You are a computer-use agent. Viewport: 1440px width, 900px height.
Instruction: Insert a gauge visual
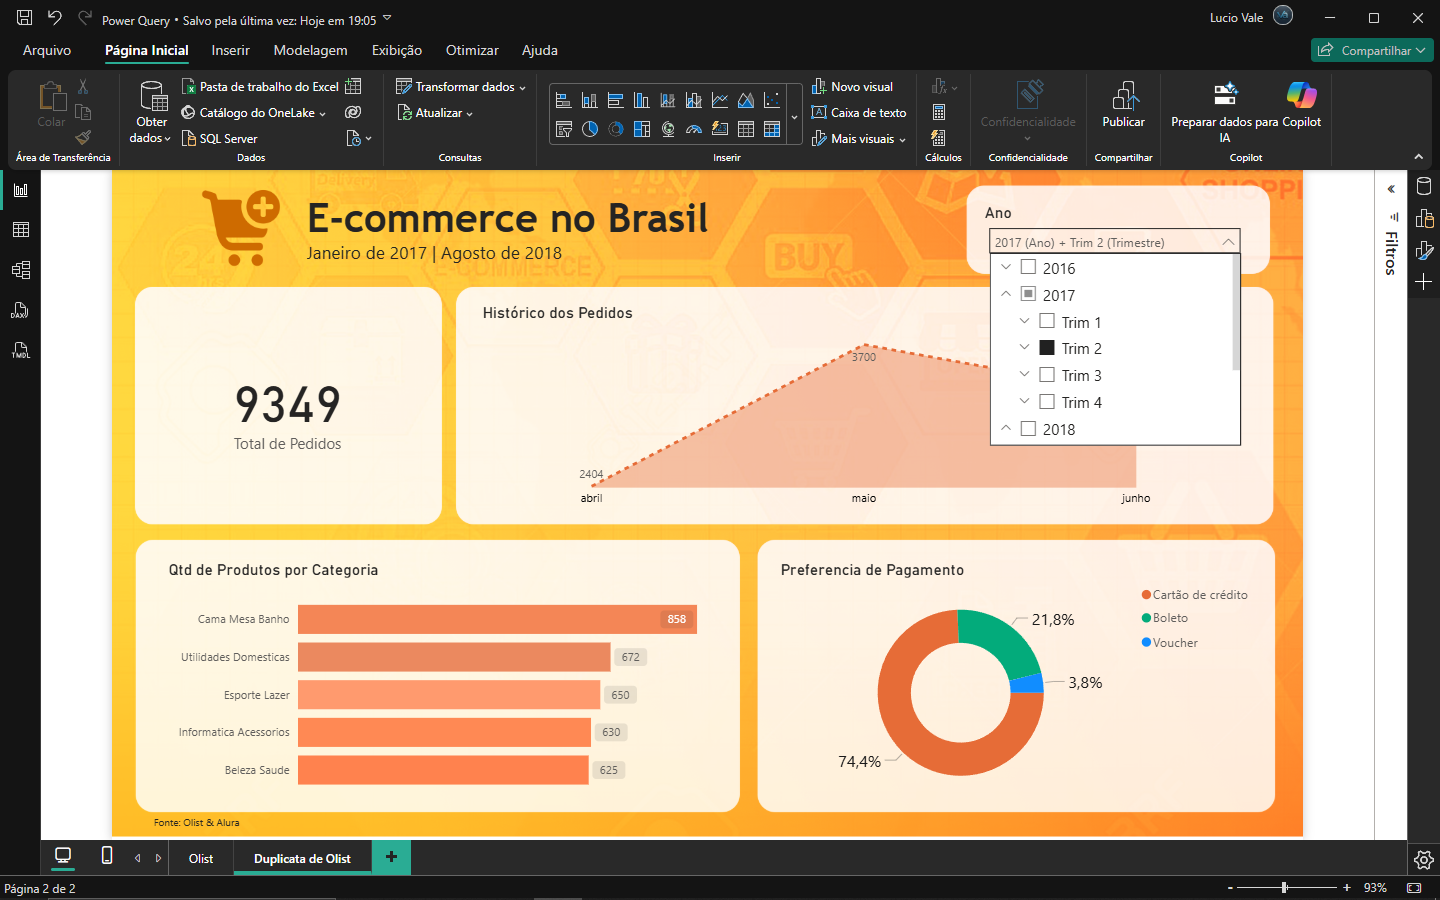(694, 129)
